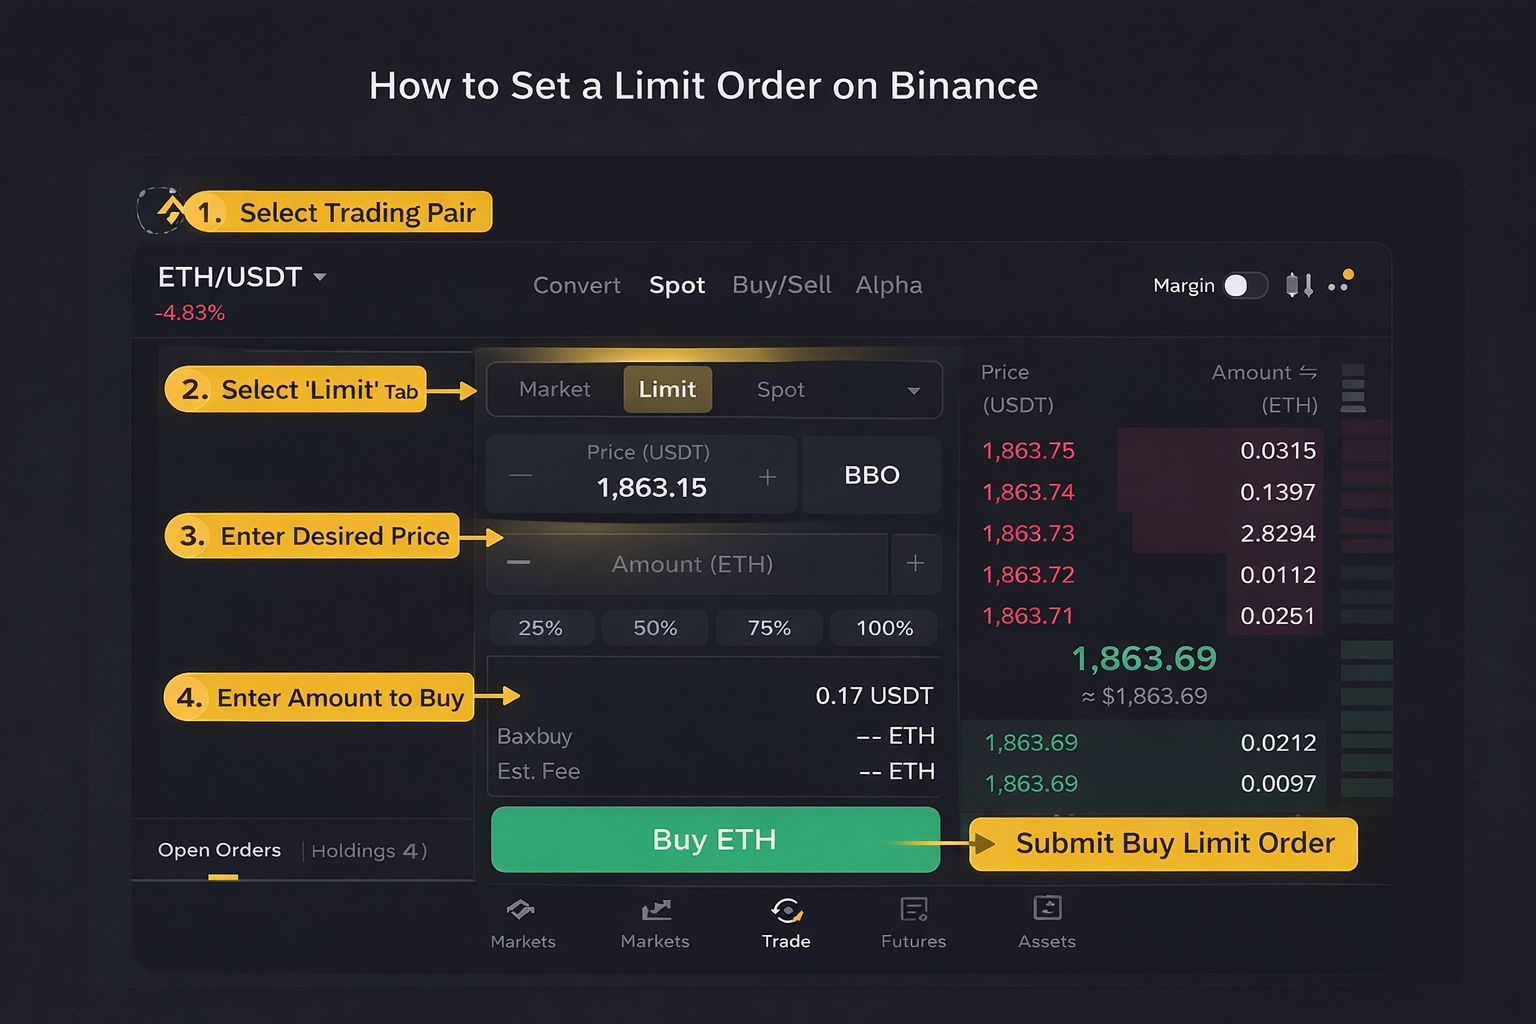1536x1024 pixels.
Task: Expand the ETH/USDT trading pair dropdown
Action: pyautogui.click(x=320, y=277)
